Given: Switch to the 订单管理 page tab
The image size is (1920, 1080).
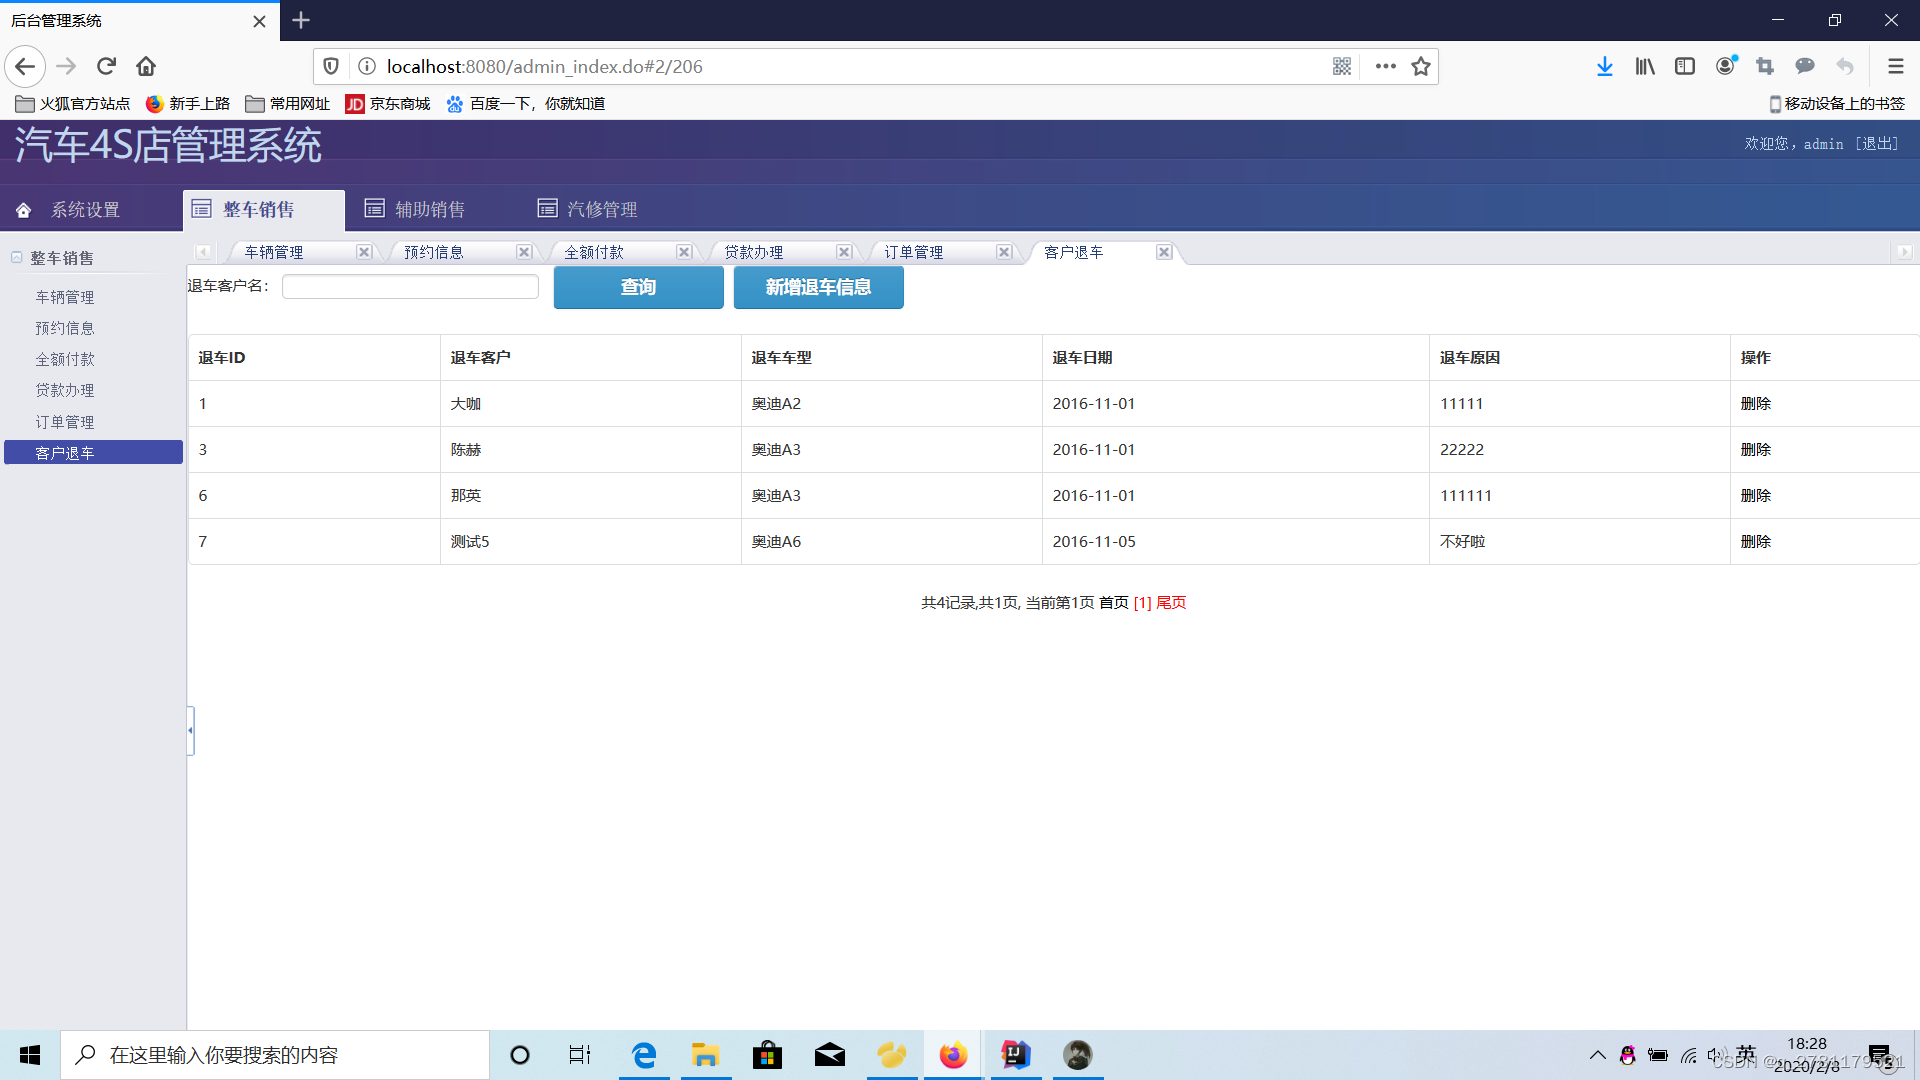Looking at the screenshot, I should tap(914, 253).
